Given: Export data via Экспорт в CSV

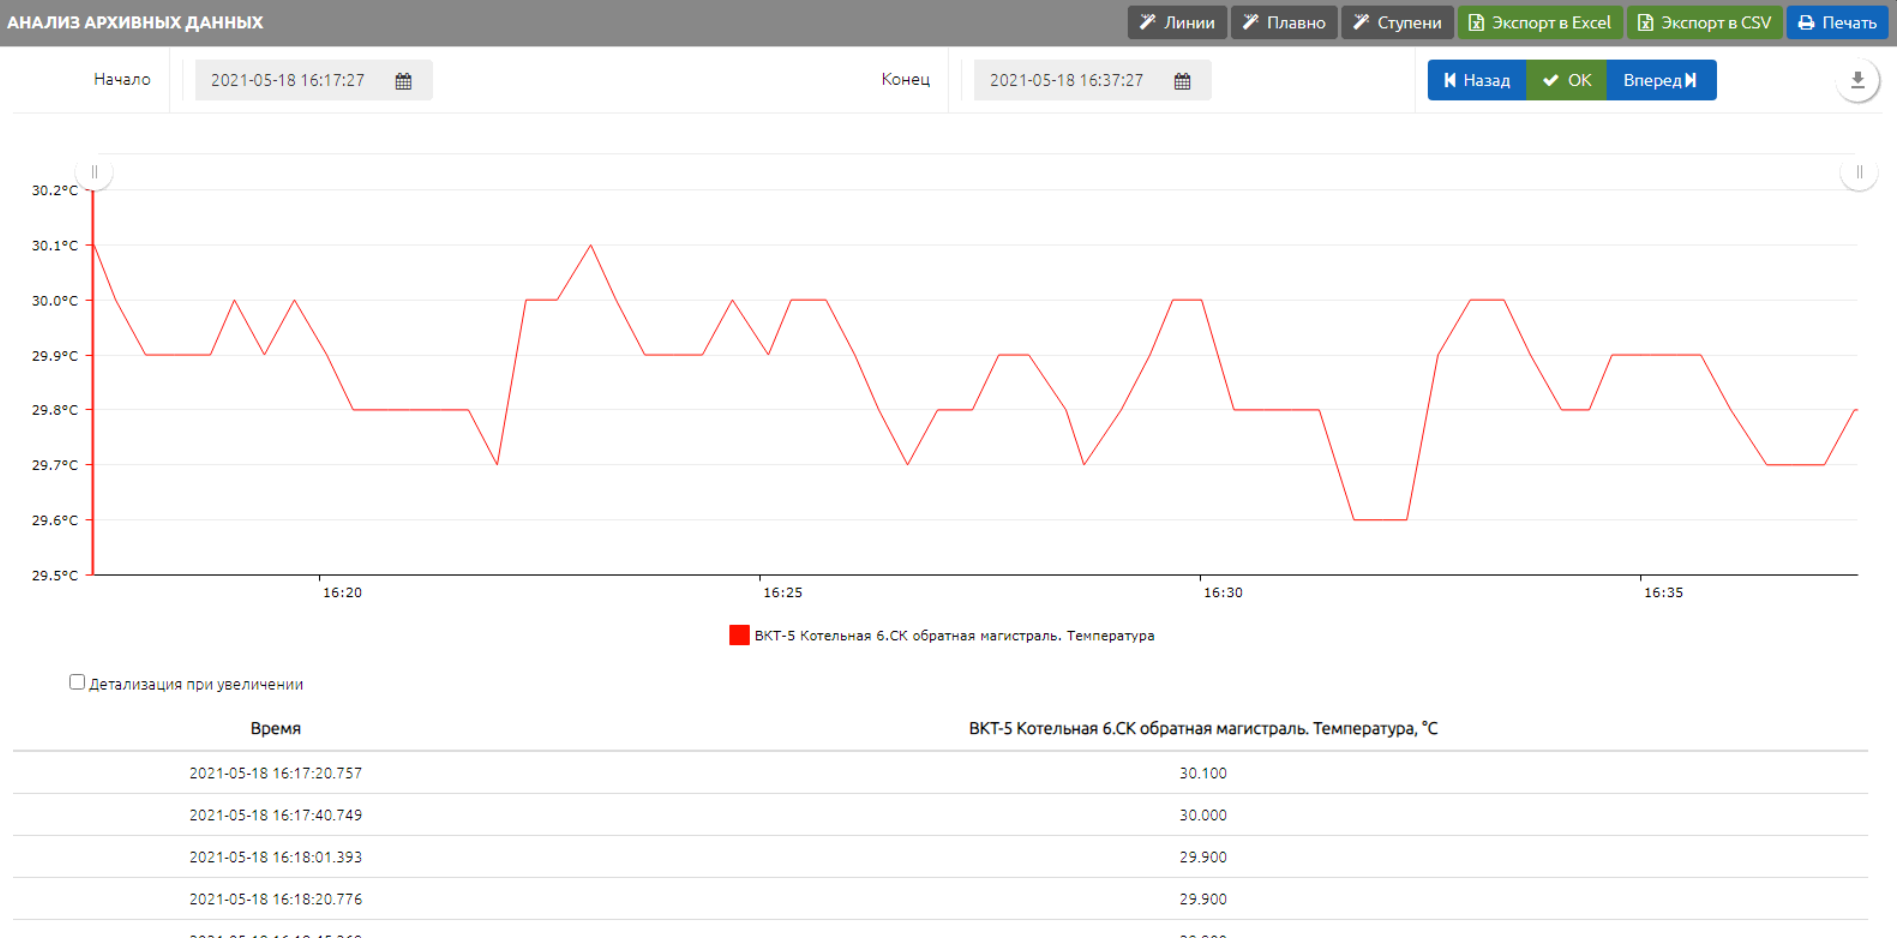Looking at the screenshot, I should click(x=1704, y=22).
